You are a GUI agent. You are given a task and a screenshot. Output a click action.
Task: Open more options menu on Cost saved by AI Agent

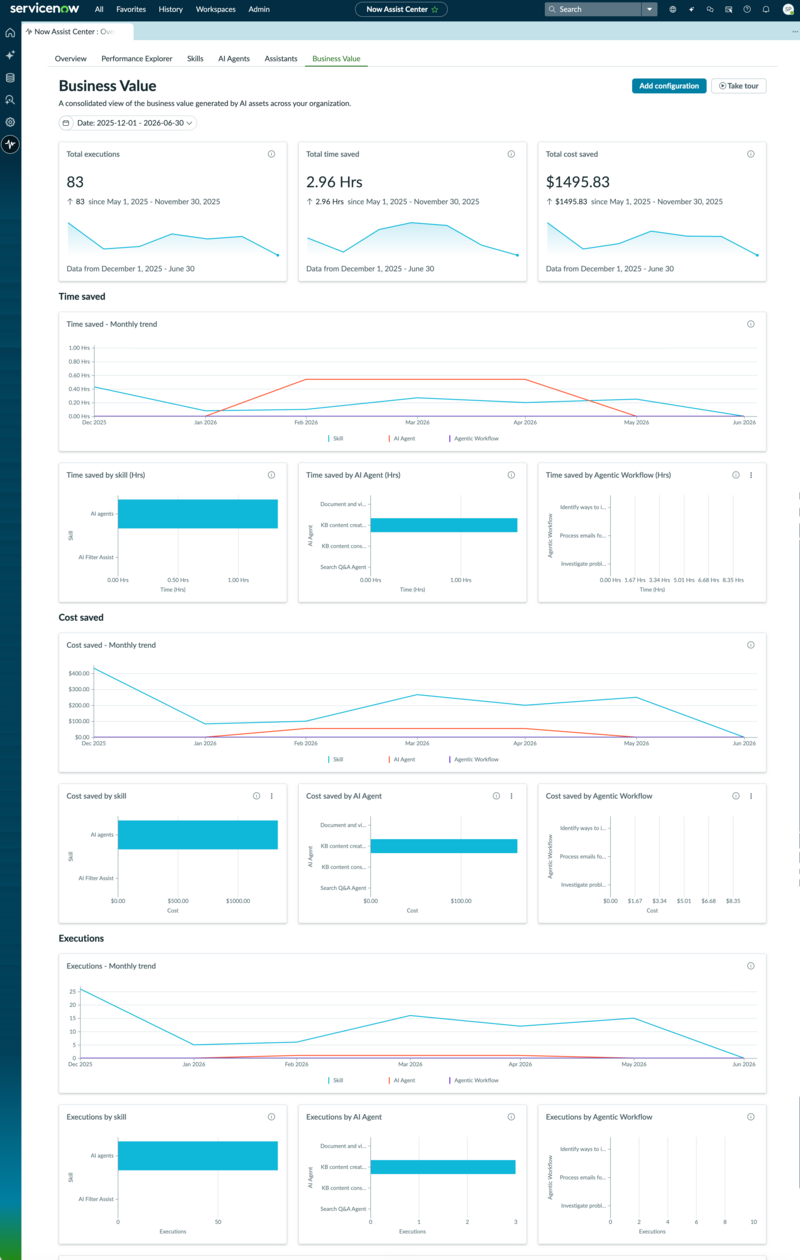point(511,796)
